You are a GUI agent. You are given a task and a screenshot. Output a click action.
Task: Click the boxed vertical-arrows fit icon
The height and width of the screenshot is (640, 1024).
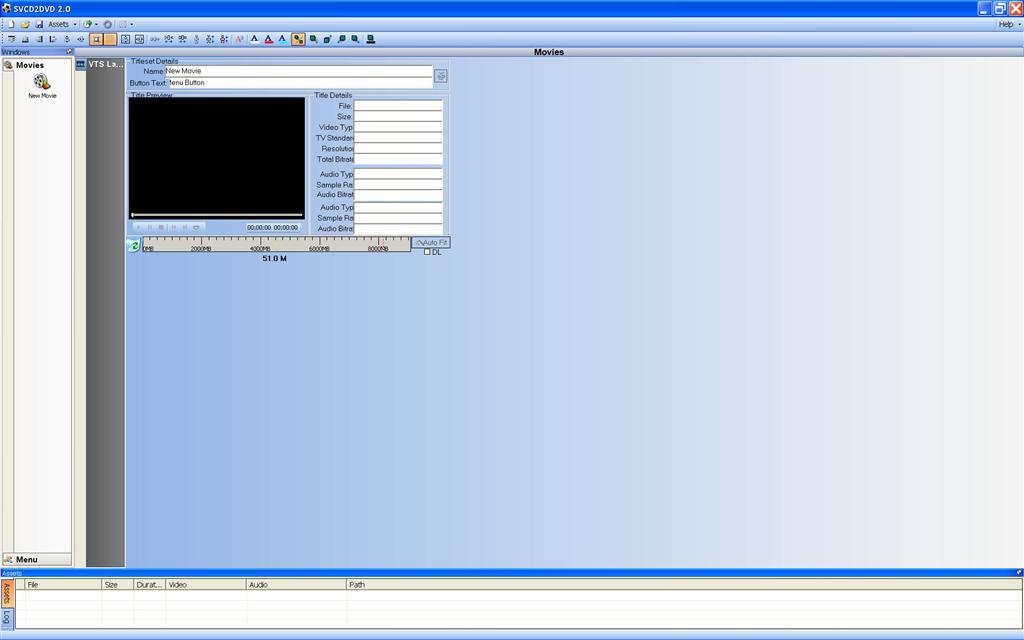(x=125, y=39)
